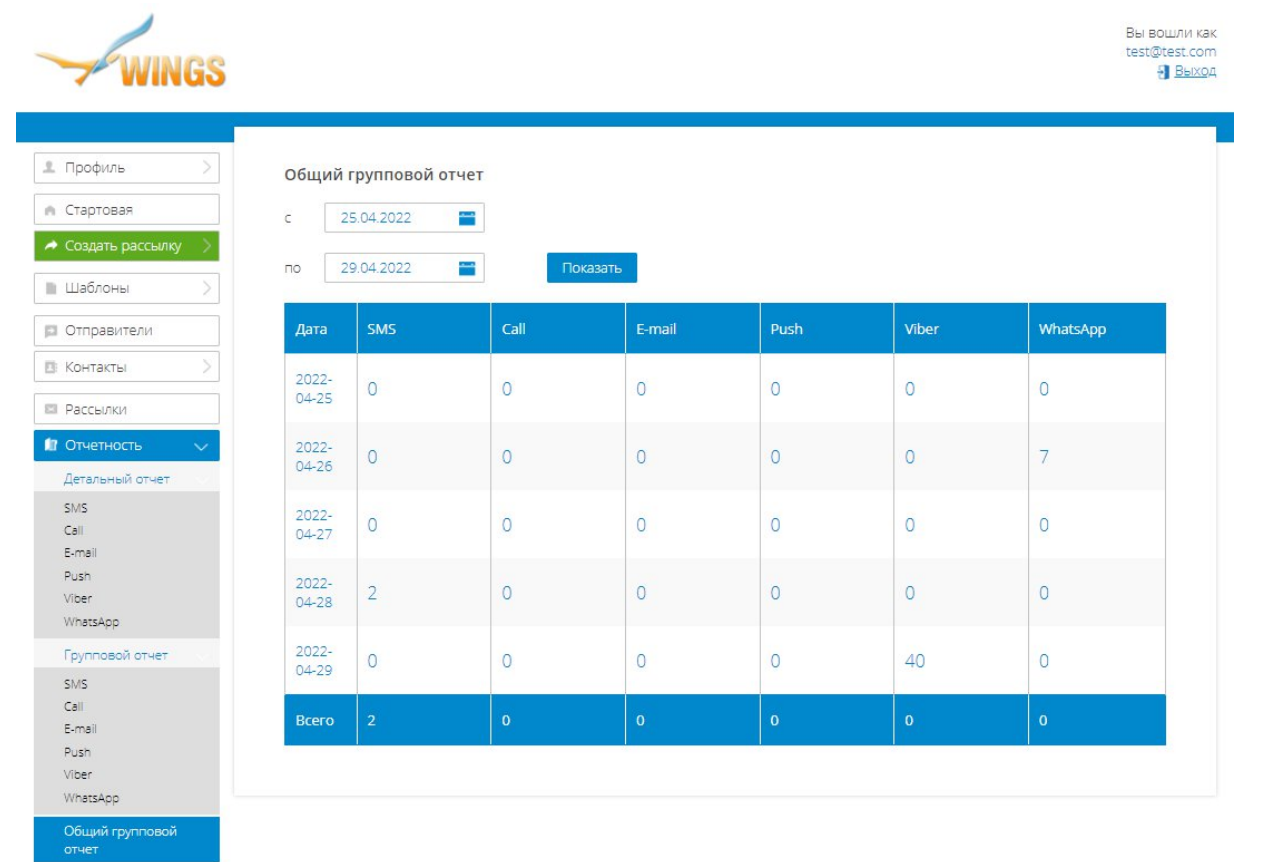Select Viber under Детальный отчет
1263x862 pixels.
click(77, 598)
